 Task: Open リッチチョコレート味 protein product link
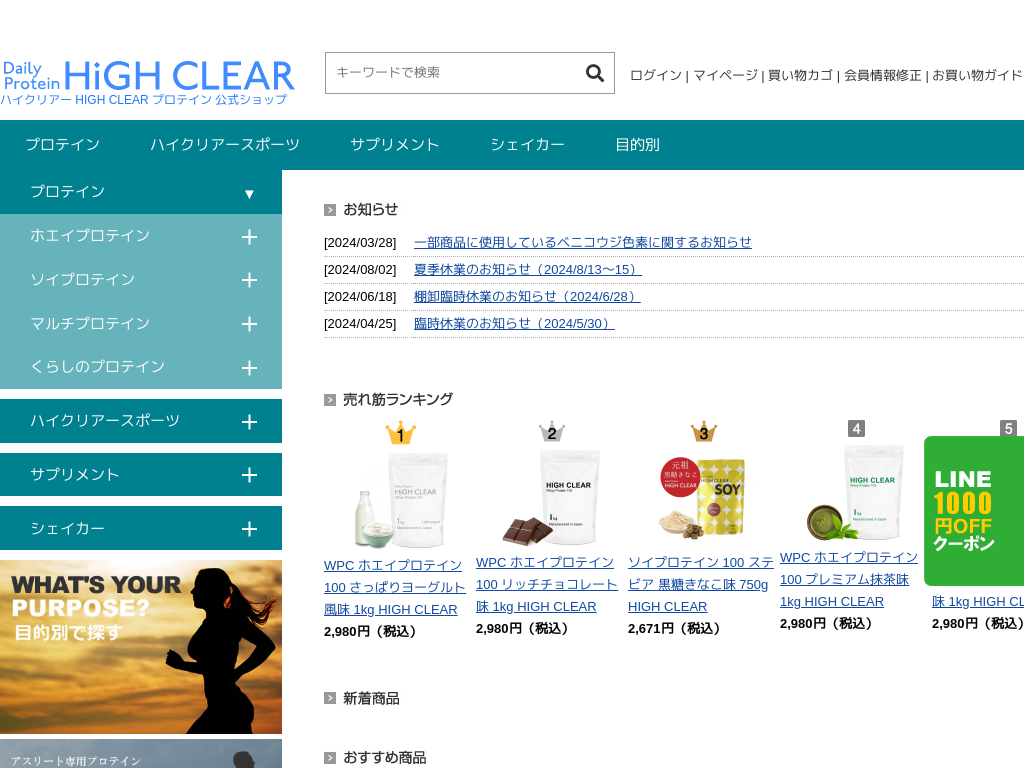coord(547,584)
